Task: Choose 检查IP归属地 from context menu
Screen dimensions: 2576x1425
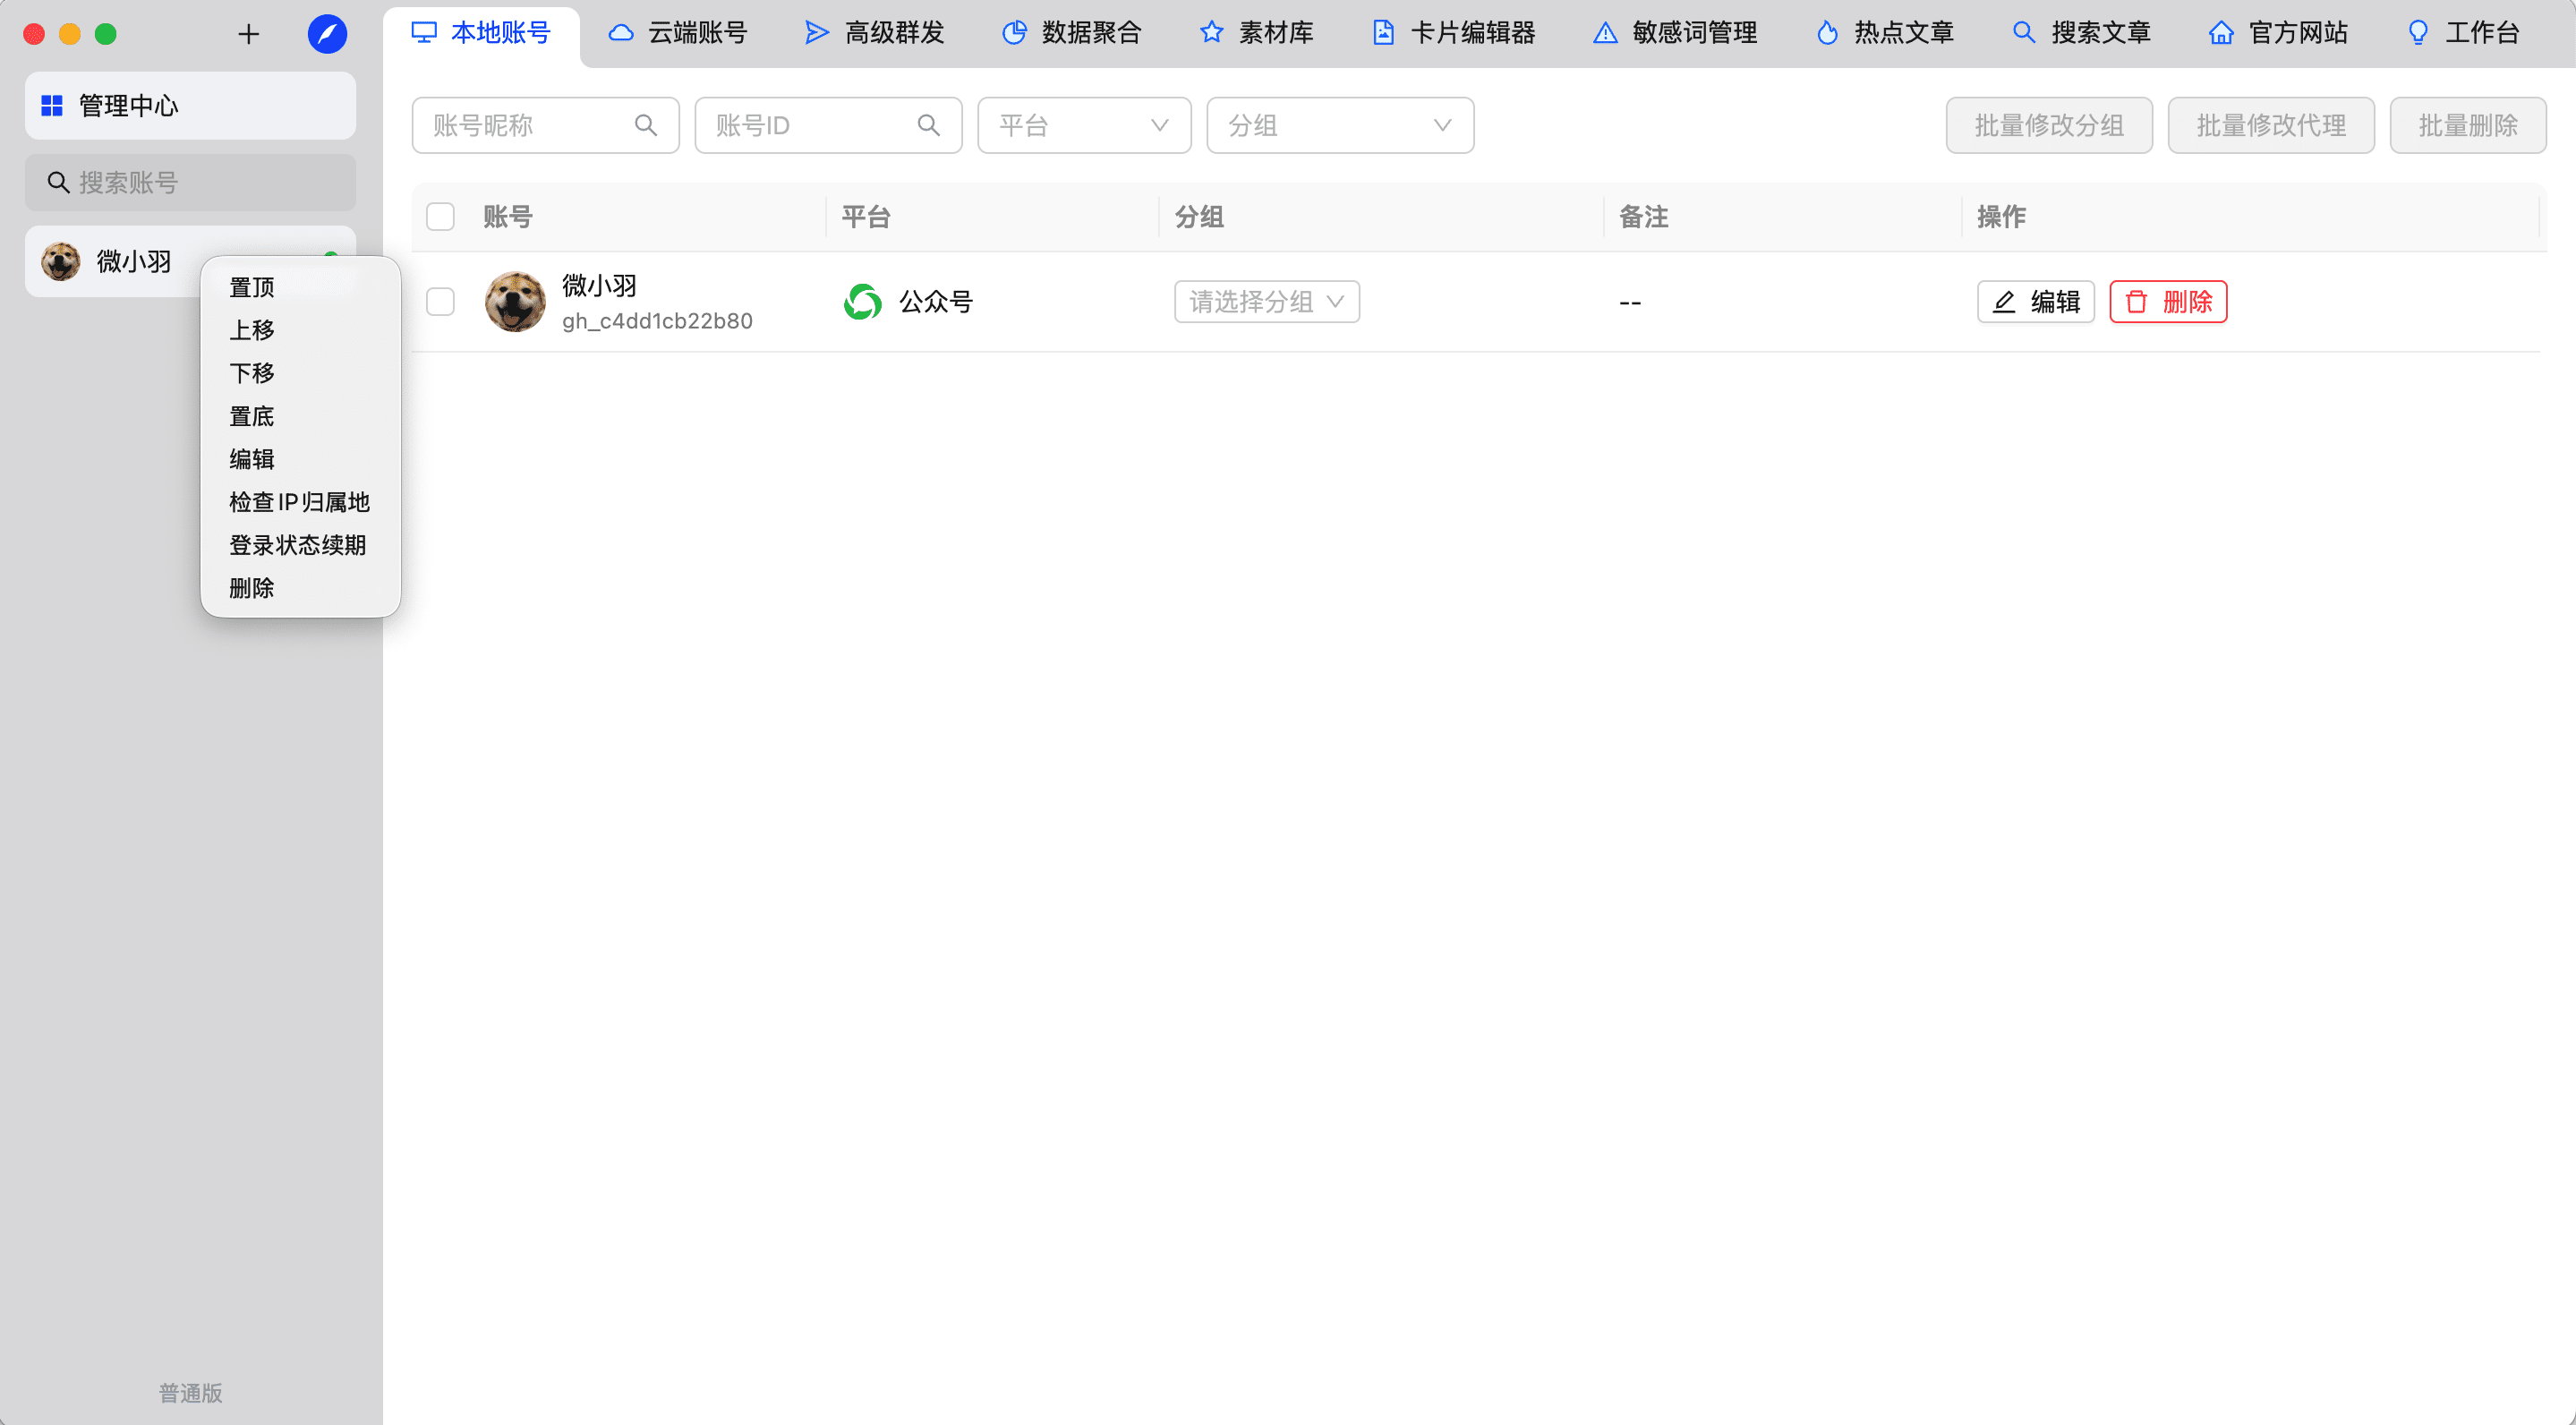Action: pos(299,502)
